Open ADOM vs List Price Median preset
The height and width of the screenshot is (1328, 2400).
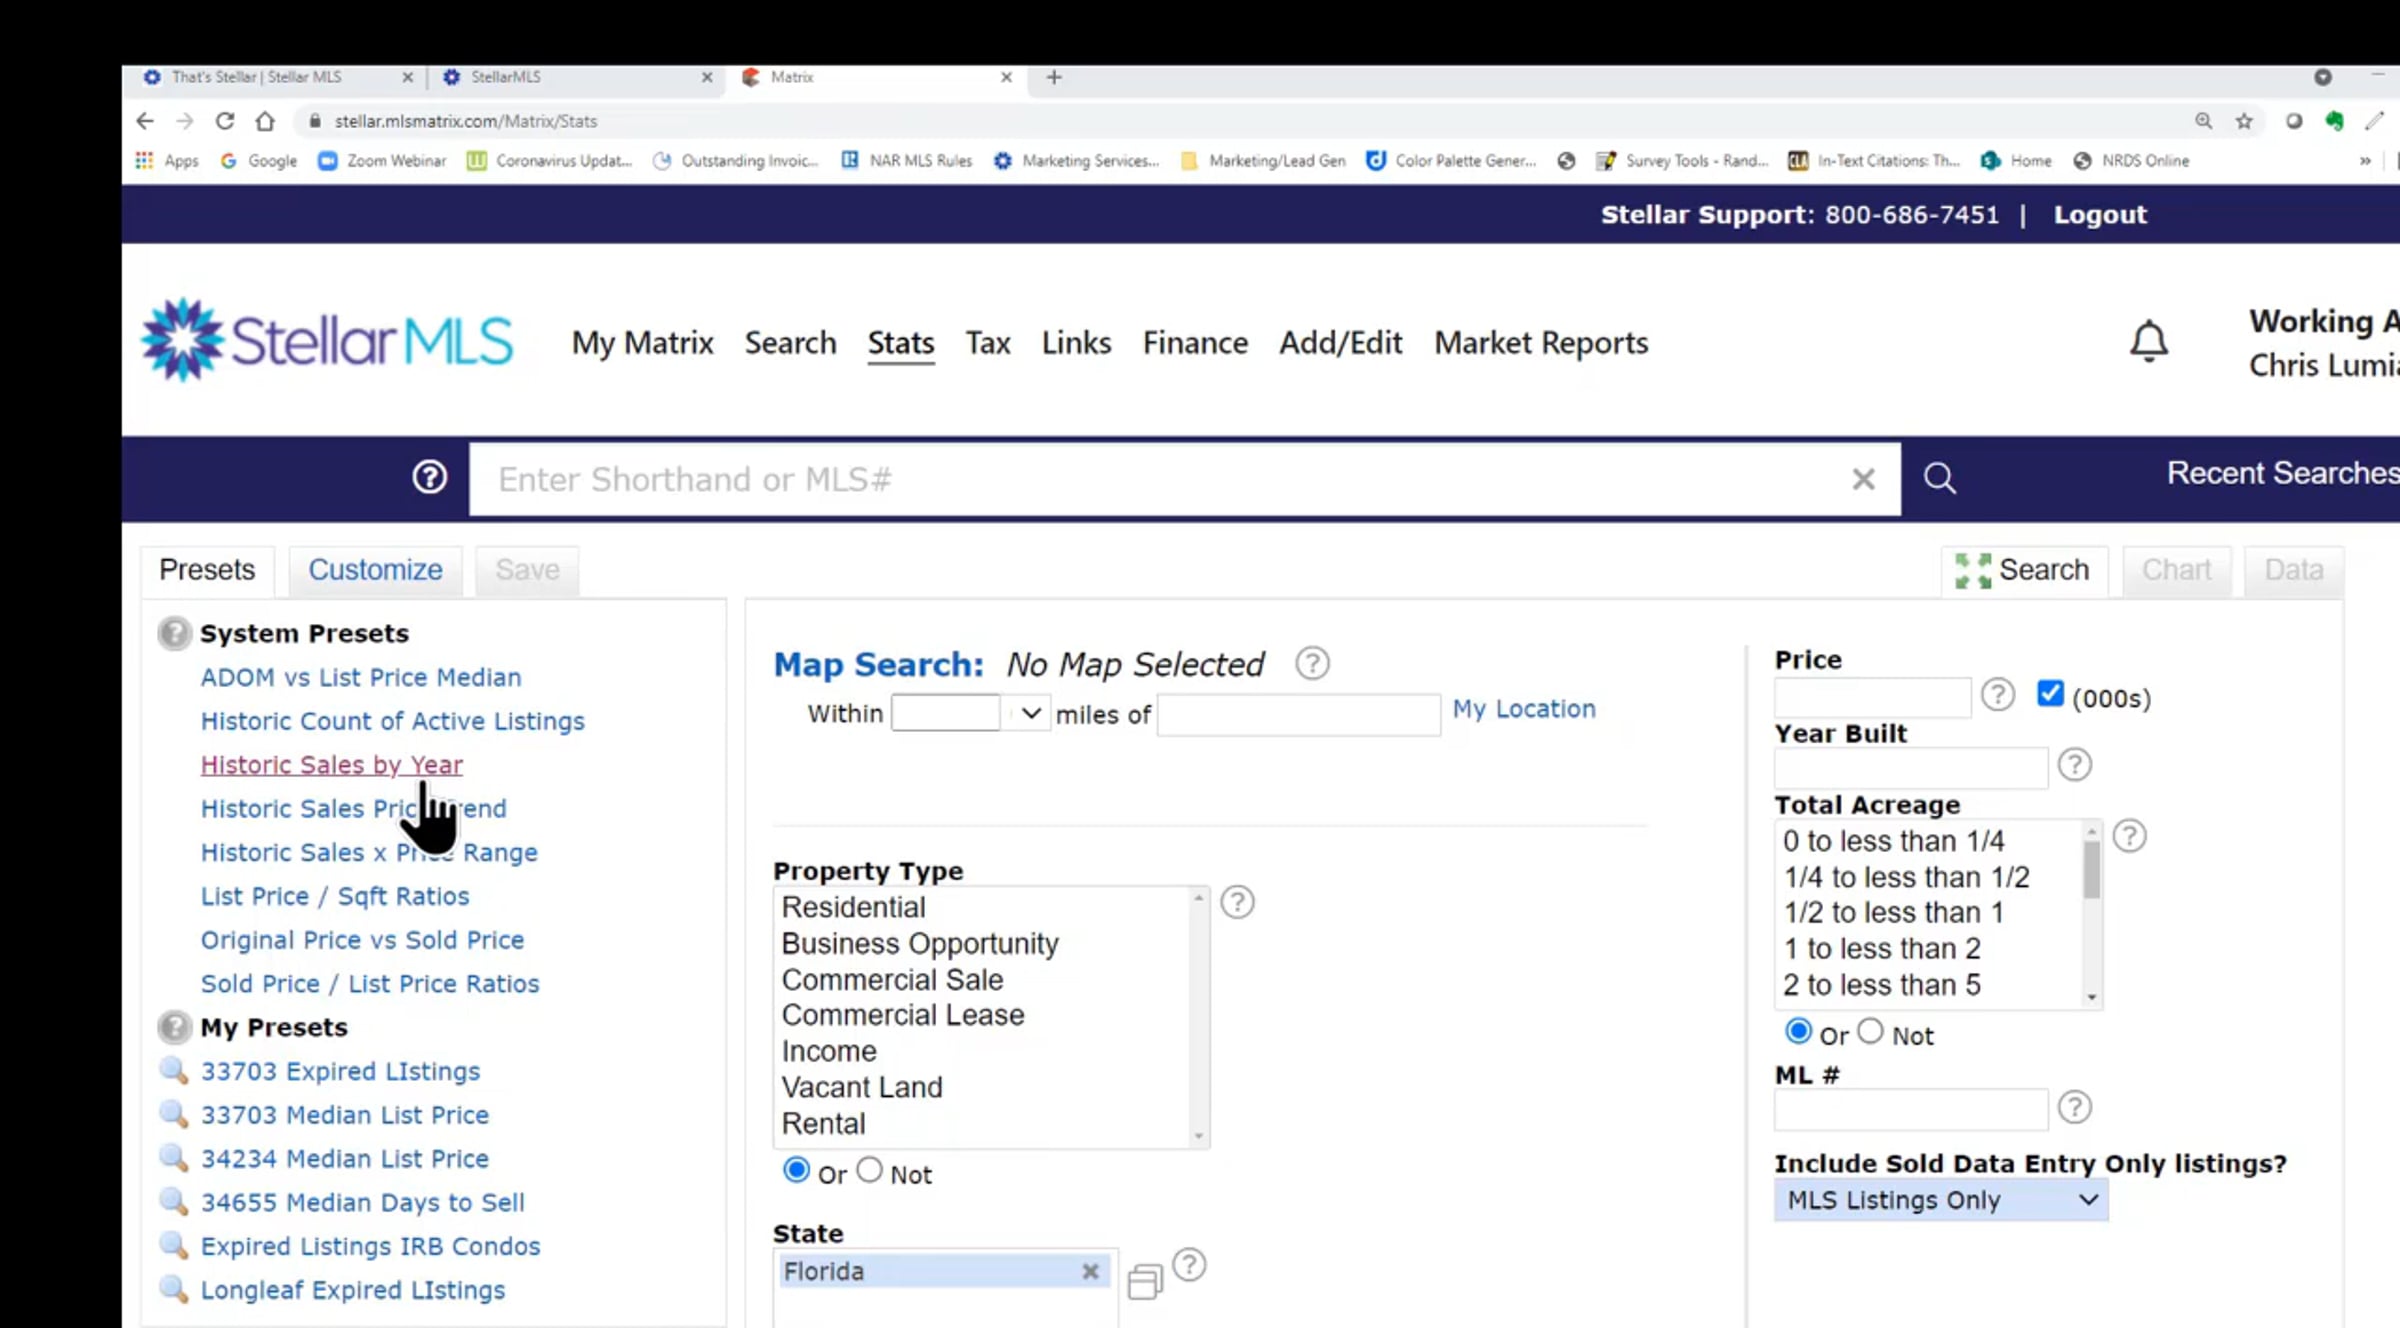(361, 677)
